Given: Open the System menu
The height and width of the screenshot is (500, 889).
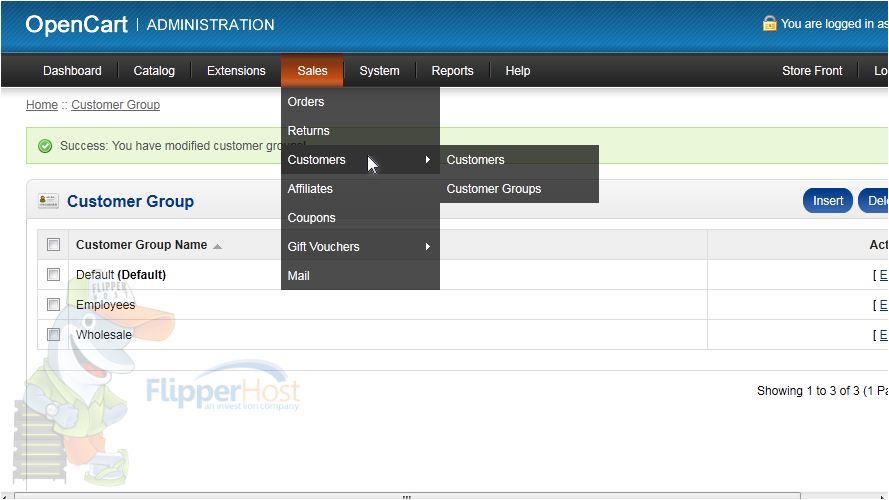Looking at the screenshot, I should (379, 71).
